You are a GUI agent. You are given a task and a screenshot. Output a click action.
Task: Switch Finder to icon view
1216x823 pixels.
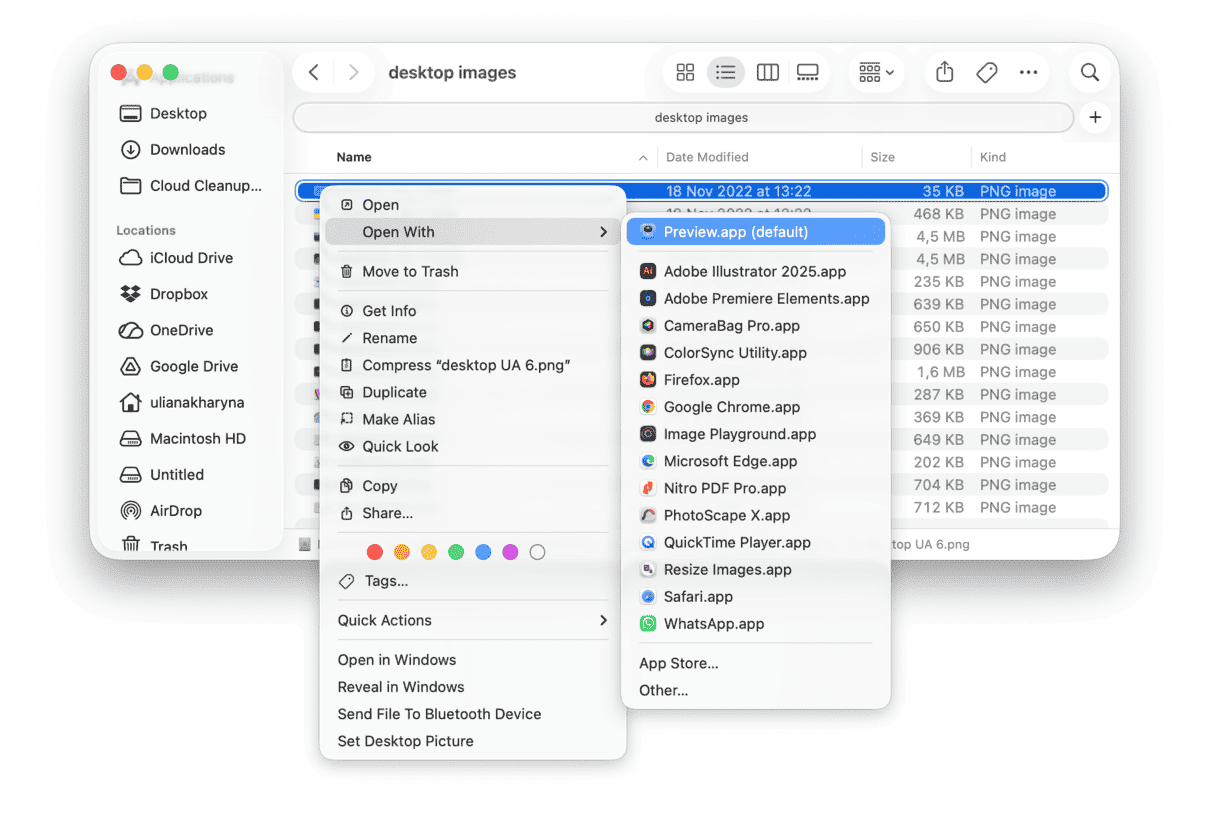tap(685, 72)
